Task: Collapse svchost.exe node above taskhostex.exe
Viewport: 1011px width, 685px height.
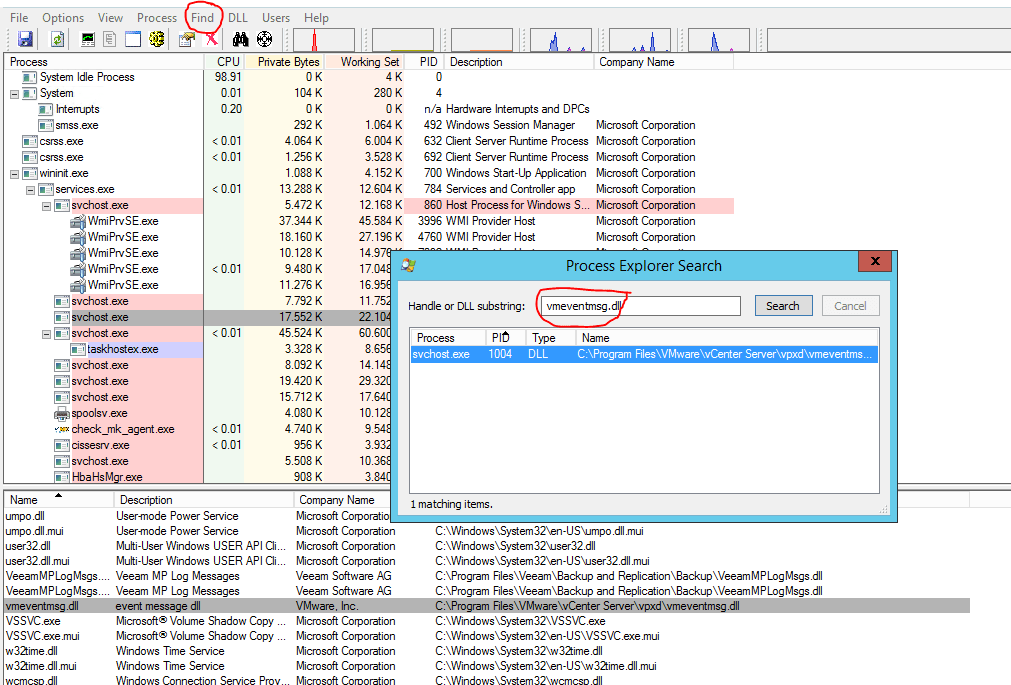Action: (46, 333)
